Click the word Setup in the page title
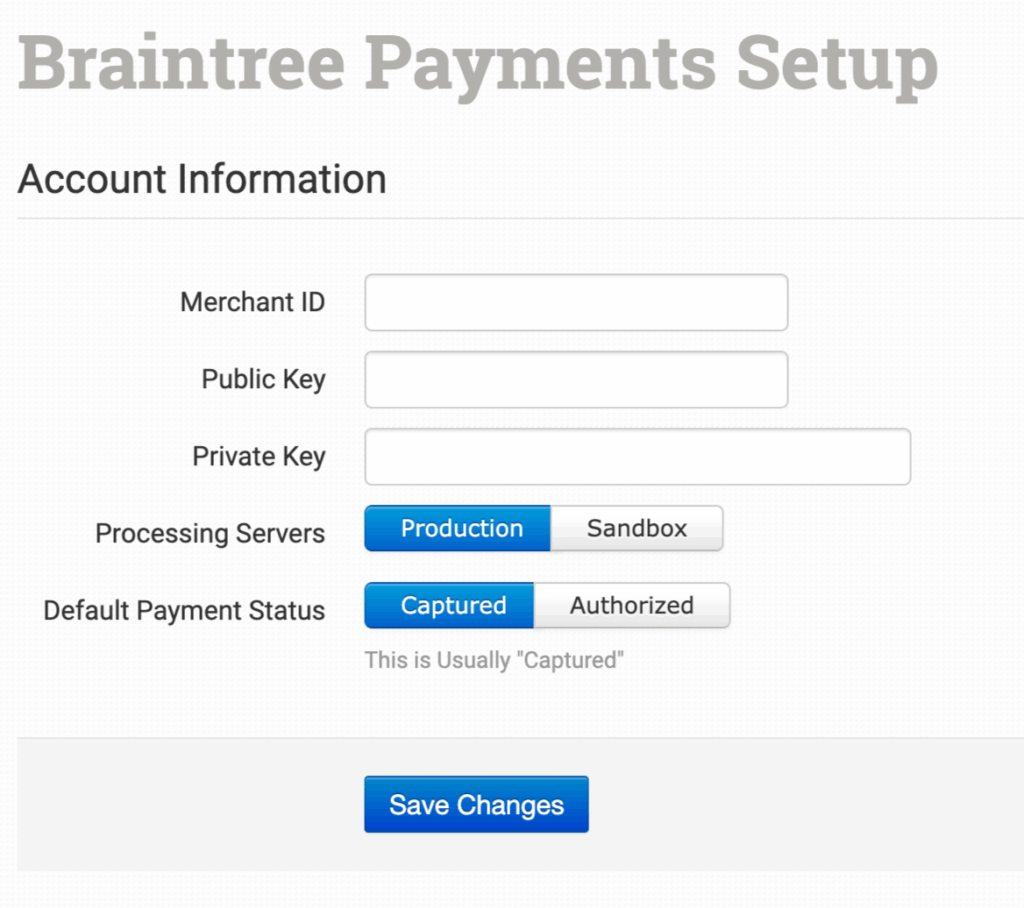Viewport: 1024px width, 908px height. [x=836, y=62]
